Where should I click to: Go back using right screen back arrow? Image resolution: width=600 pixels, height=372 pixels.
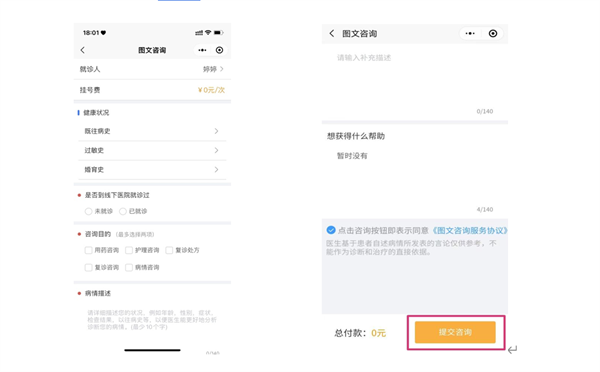(332, 34)
